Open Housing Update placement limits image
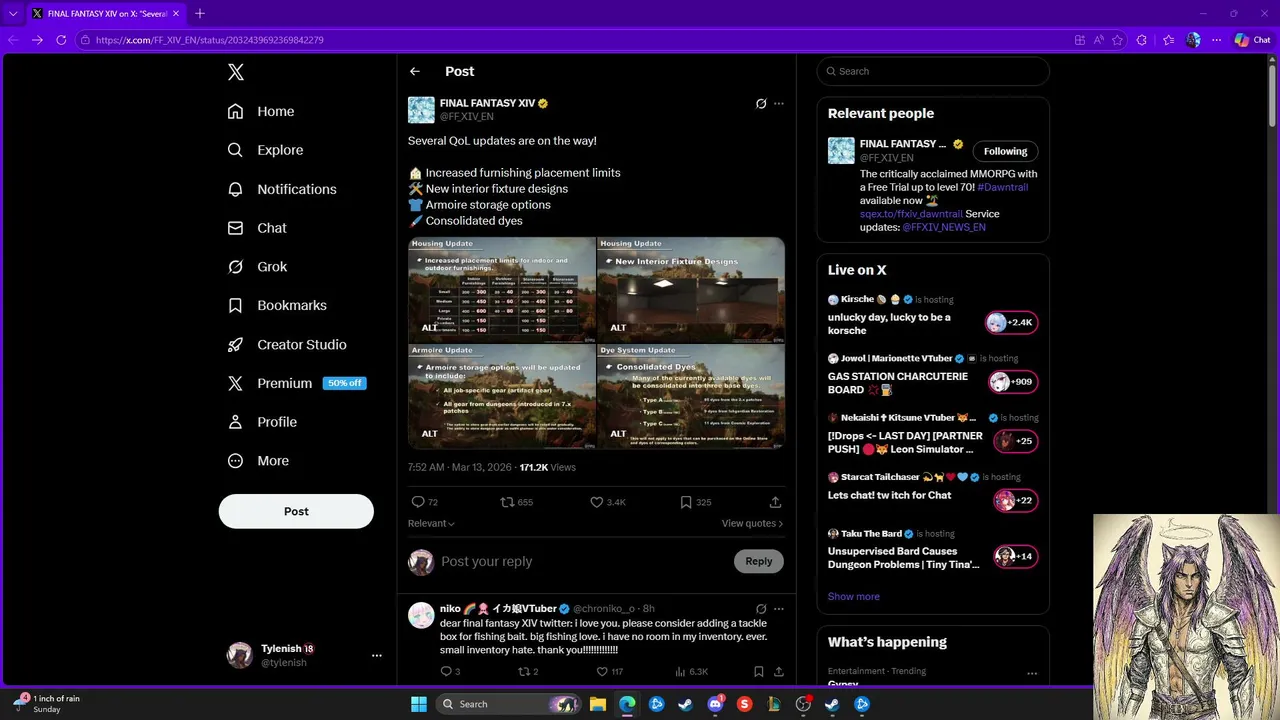The image size is (1280, 720). tap(501, 289)
